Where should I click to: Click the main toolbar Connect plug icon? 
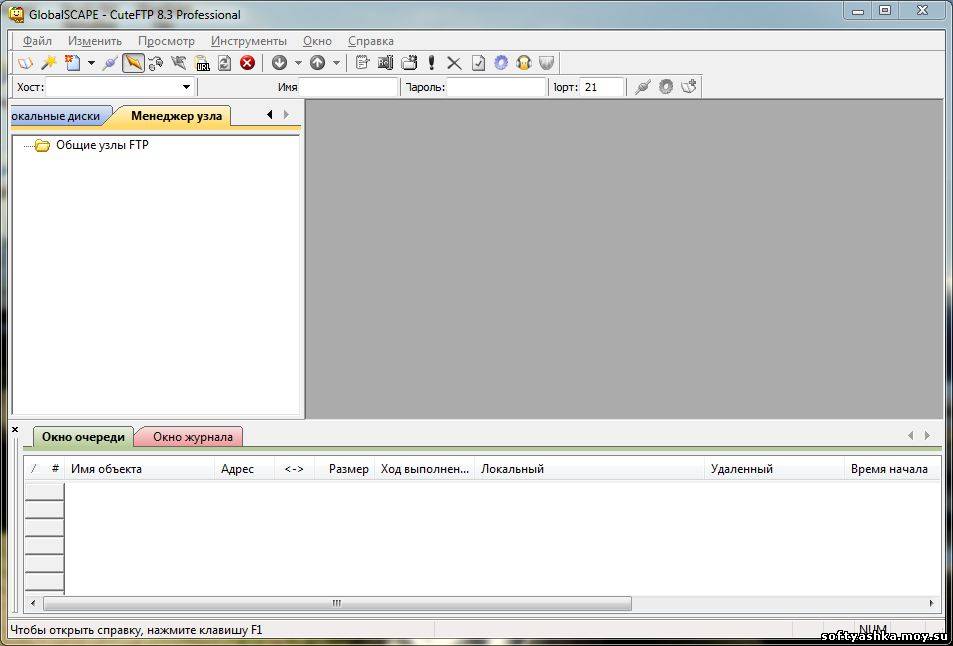point(110,63)
